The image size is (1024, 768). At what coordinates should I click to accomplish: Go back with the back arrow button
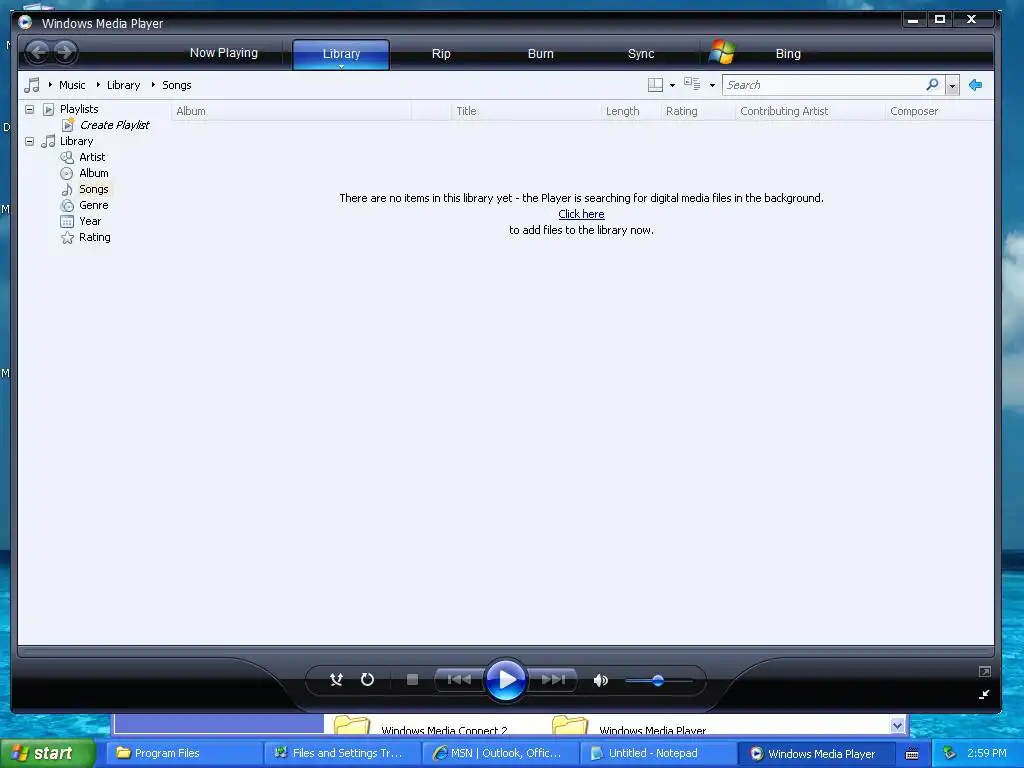tap(38, 52)
